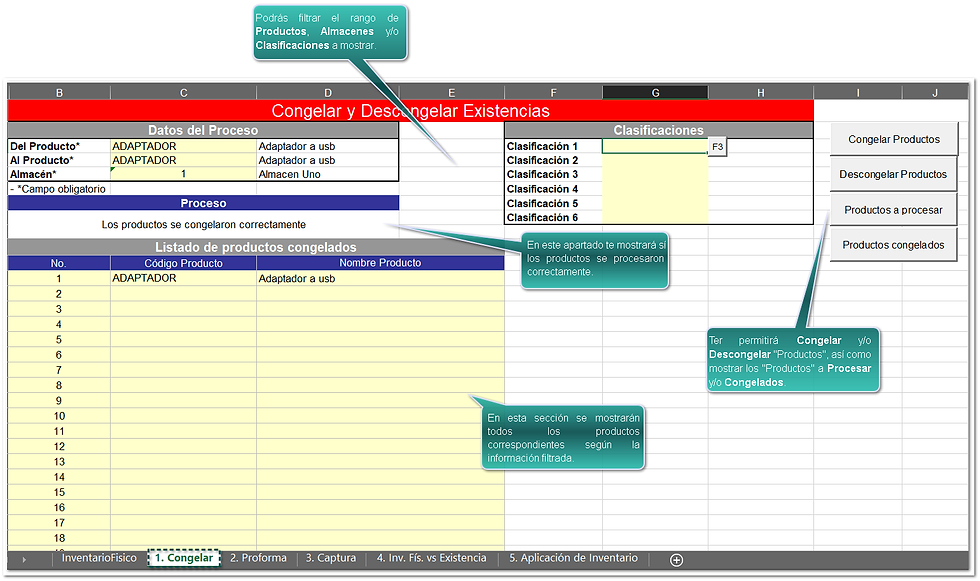Click the Al Producto code cell ADAPTADOR
Screen dimensions: 980x581
(x=183, y=161)
